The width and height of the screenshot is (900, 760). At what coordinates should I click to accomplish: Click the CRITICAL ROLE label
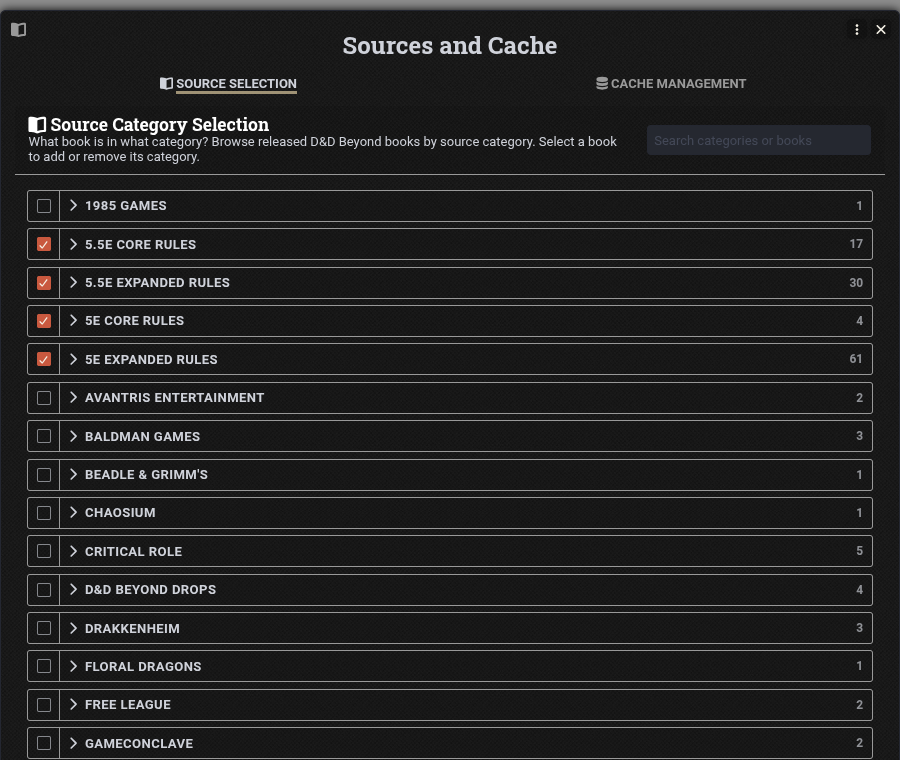[133, 552]
